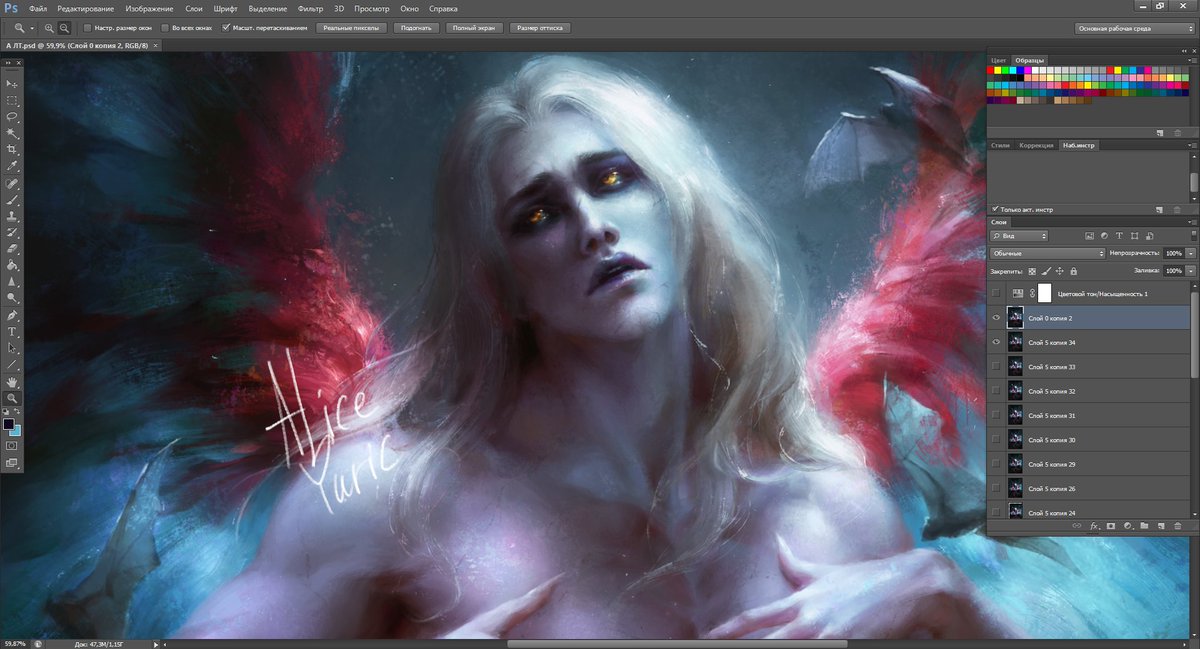This screenshot has width=1200, height=649.
Task: Switch to the Стили tab
Action: [1000, 145]
